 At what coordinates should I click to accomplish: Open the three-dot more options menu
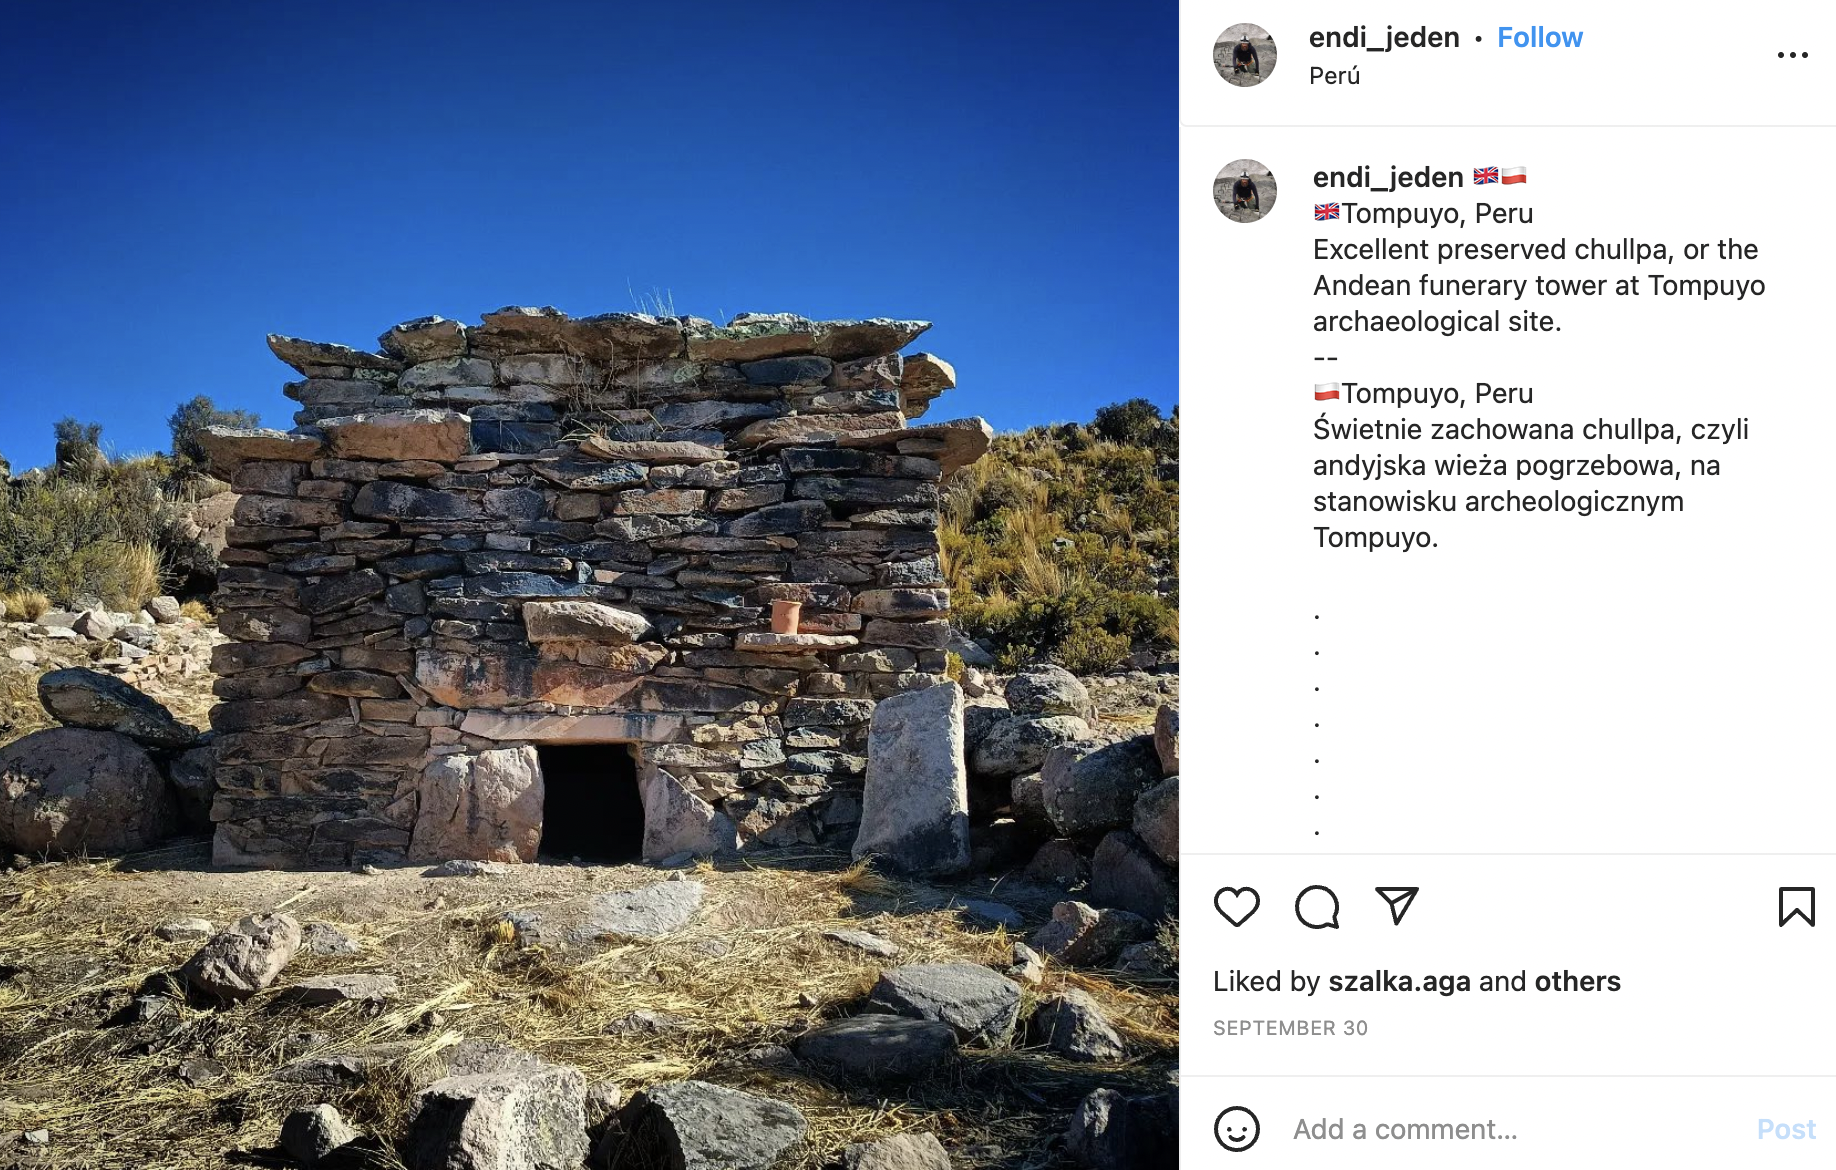(1792, 55)
